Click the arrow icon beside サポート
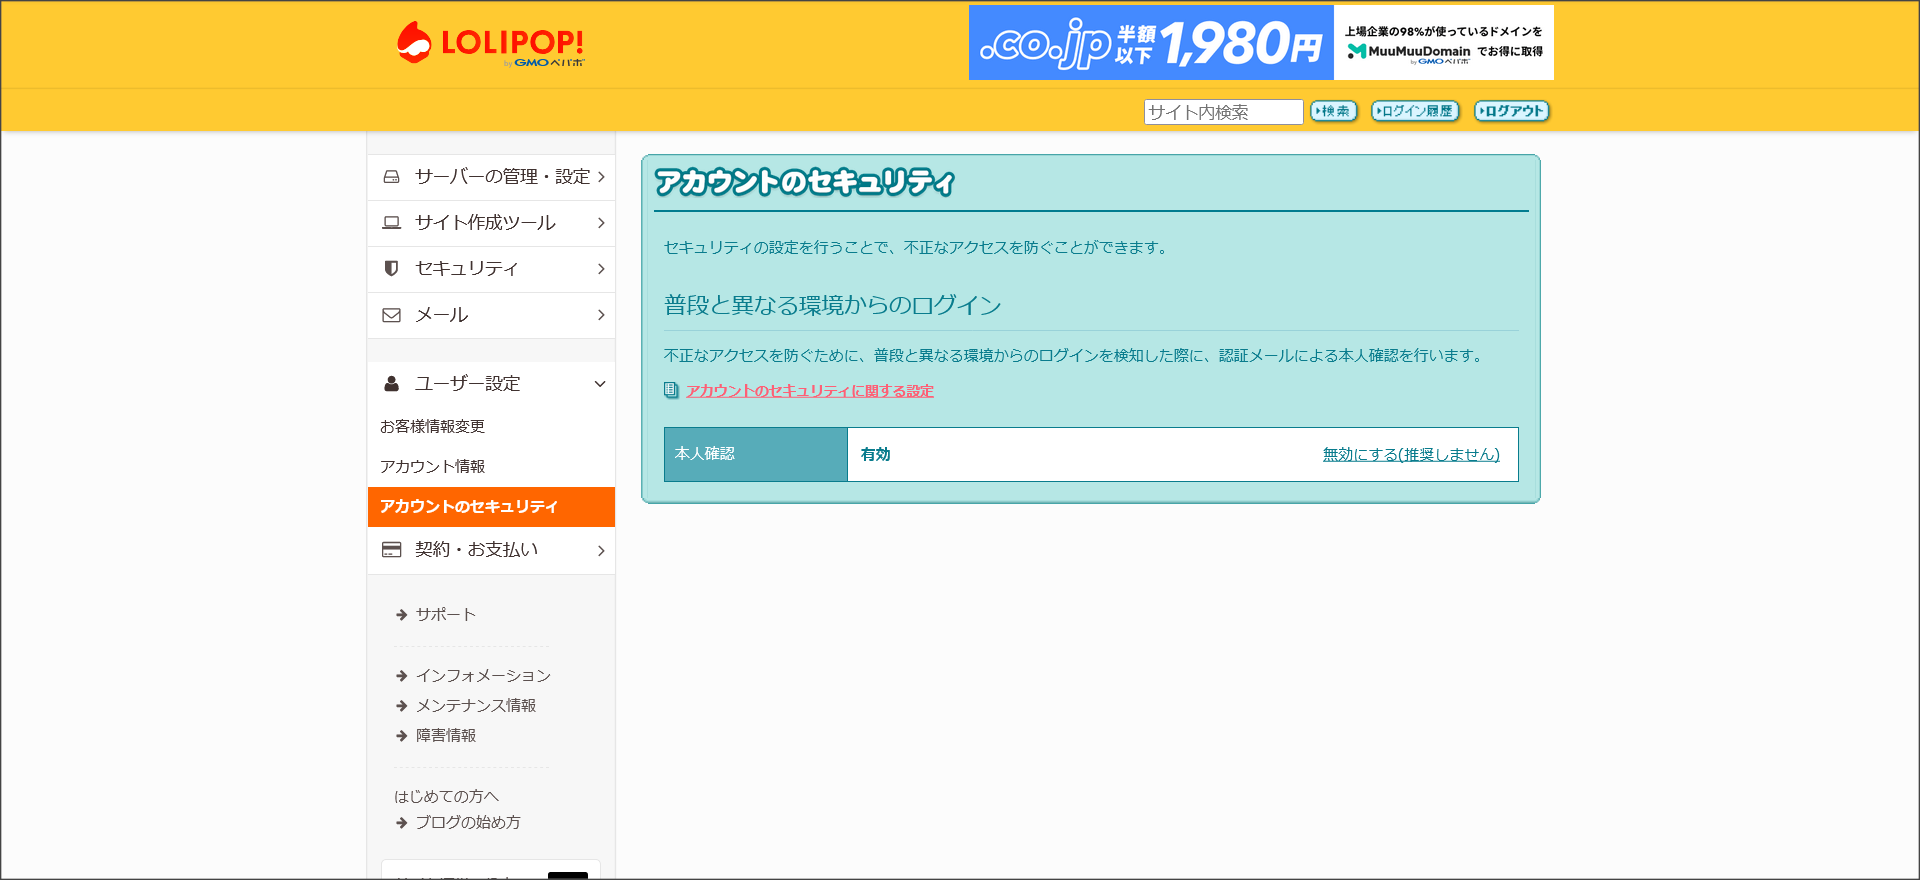Viewport: 1920px width, 880px height. pyautogui.click(x=401, y=615)
